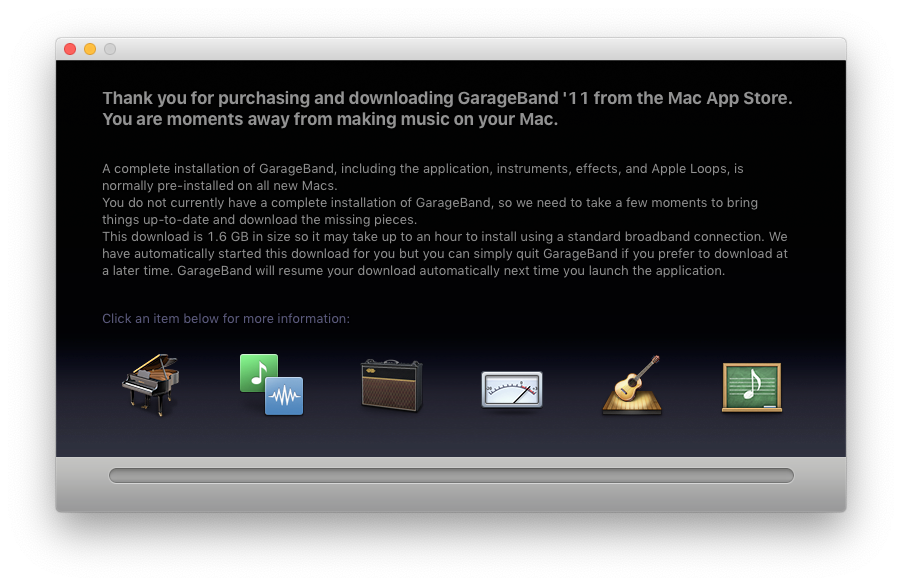
Task: Click the download progress bar
Action: click(x=451, y=476)
